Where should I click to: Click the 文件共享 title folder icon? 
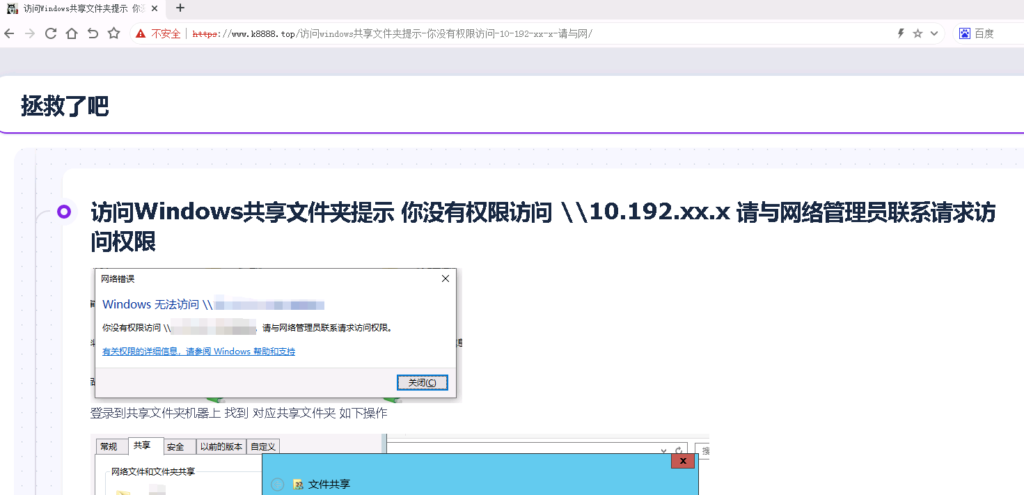298,485
